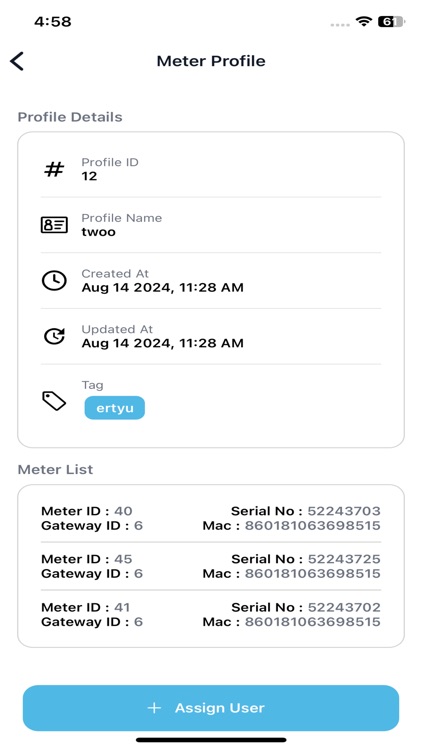The height and width of the screenshot is (750, 422).
Task: Tap the Profile ID value 12
Action: click(89, 176)
